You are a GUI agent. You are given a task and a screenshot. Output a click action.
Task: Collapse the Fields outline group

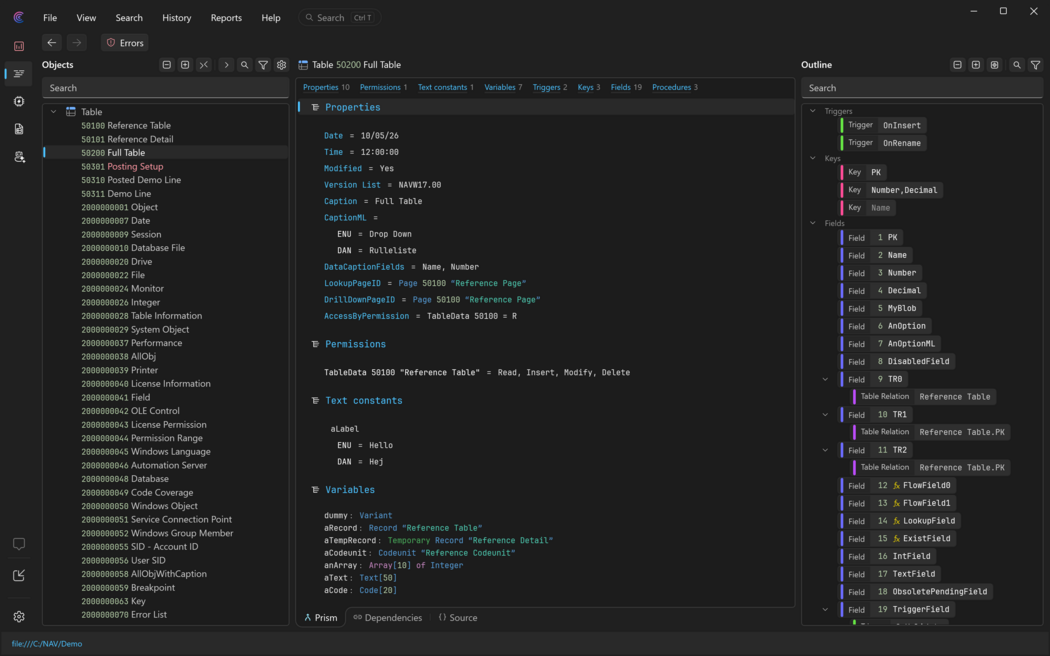[813, 223]
